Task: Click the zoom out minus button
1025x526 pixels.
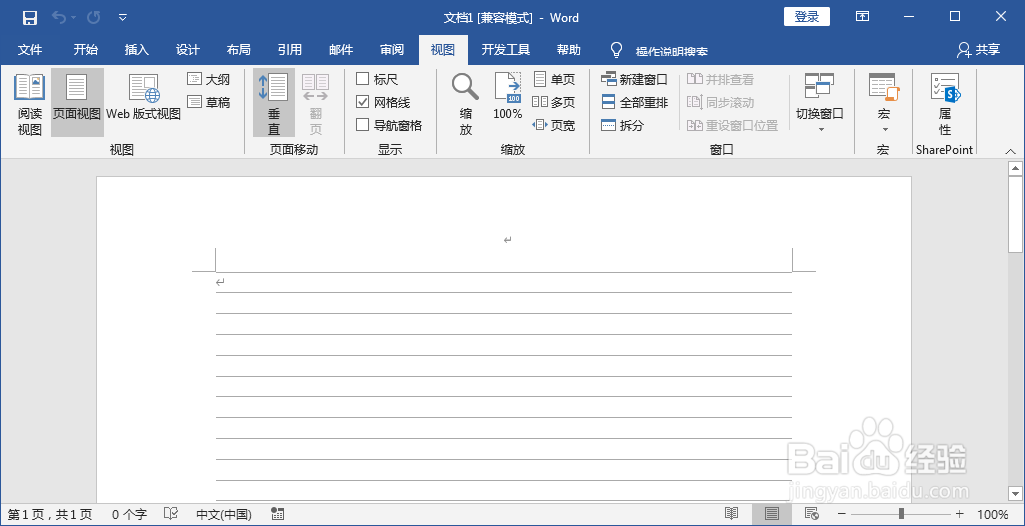Action: pos(842,514)
